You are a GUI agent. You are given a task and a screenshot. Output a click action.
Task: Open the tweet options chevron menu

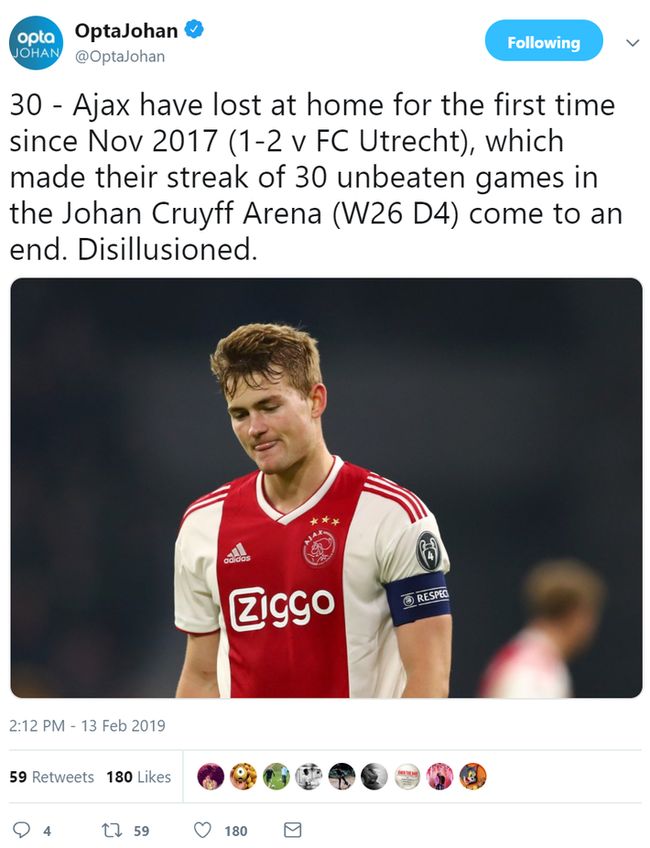click(632, 43)
